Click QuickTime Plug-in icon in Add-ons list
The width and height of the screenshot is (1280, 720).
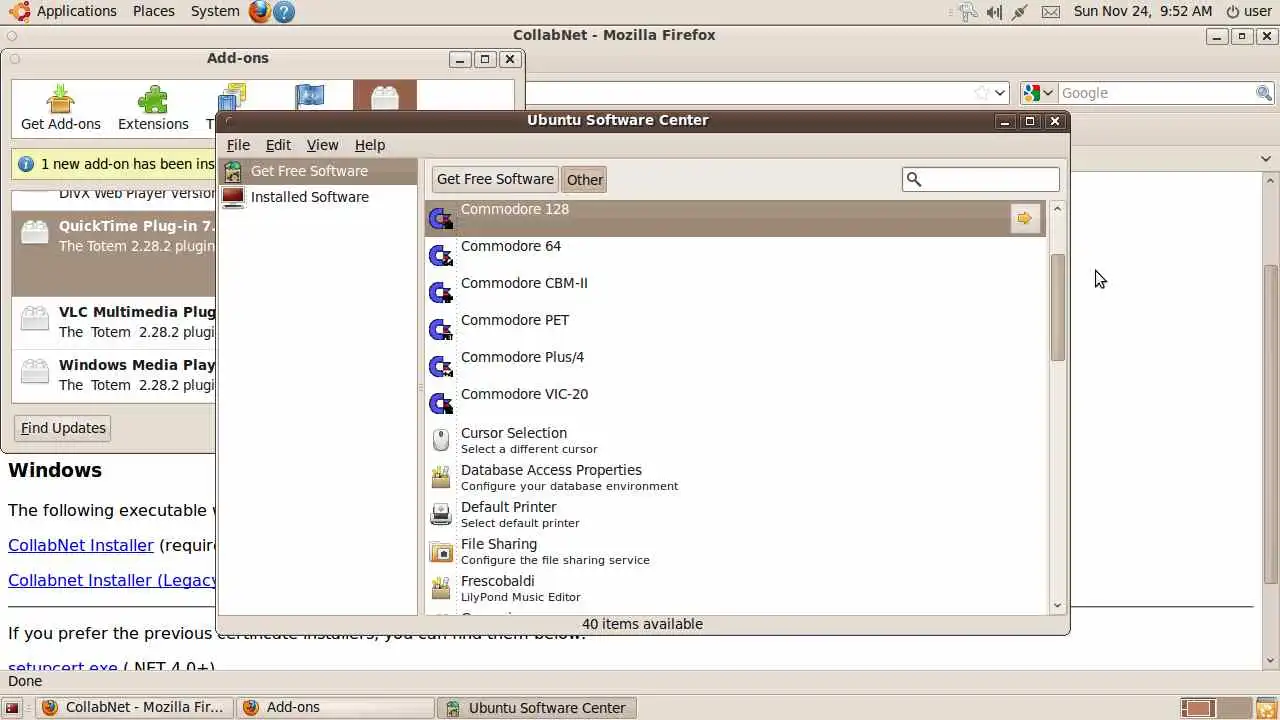pyautogui.click(x=35, y=233)
